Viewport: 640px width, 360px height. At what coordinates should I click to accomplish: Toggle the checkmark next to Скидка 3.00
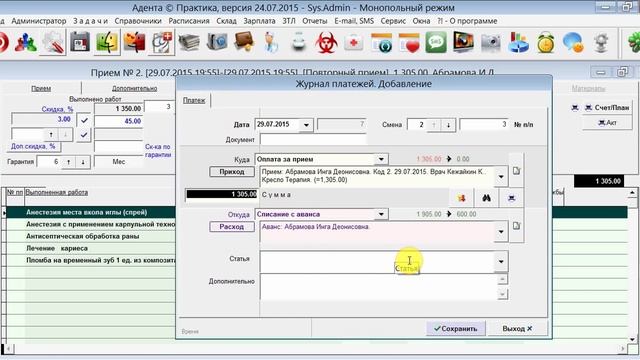(84, 120)
